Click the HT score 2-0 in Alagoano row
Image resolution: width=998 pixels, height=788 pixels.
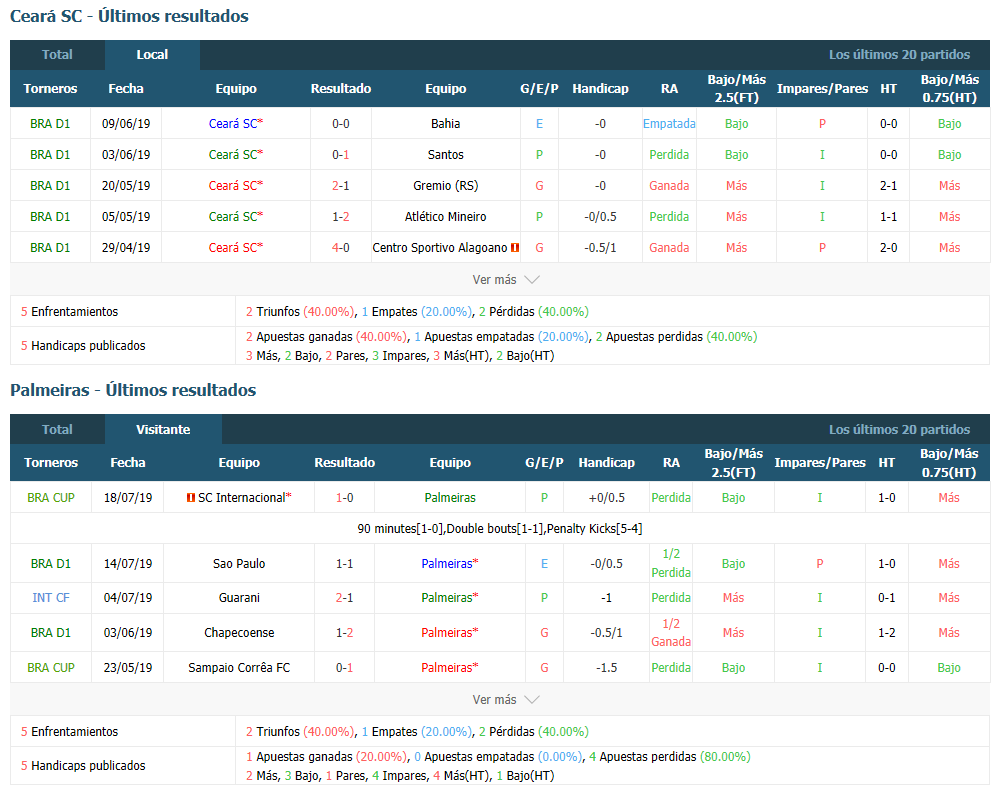pos(889,248)
